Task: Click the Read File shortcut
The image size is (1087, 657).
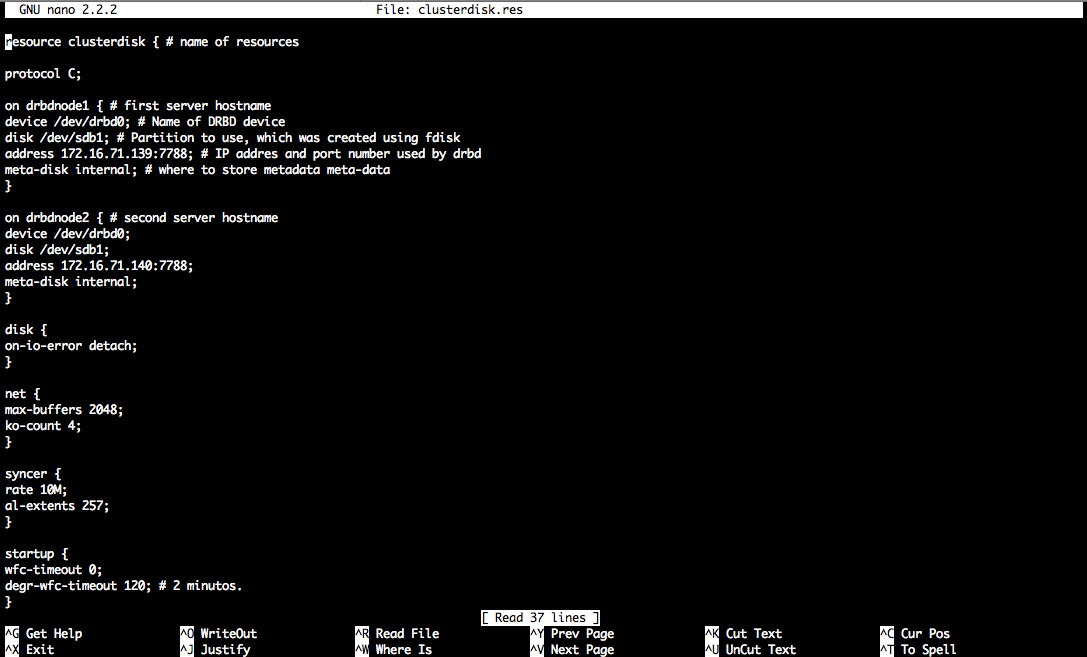Action: coord(397,633)
